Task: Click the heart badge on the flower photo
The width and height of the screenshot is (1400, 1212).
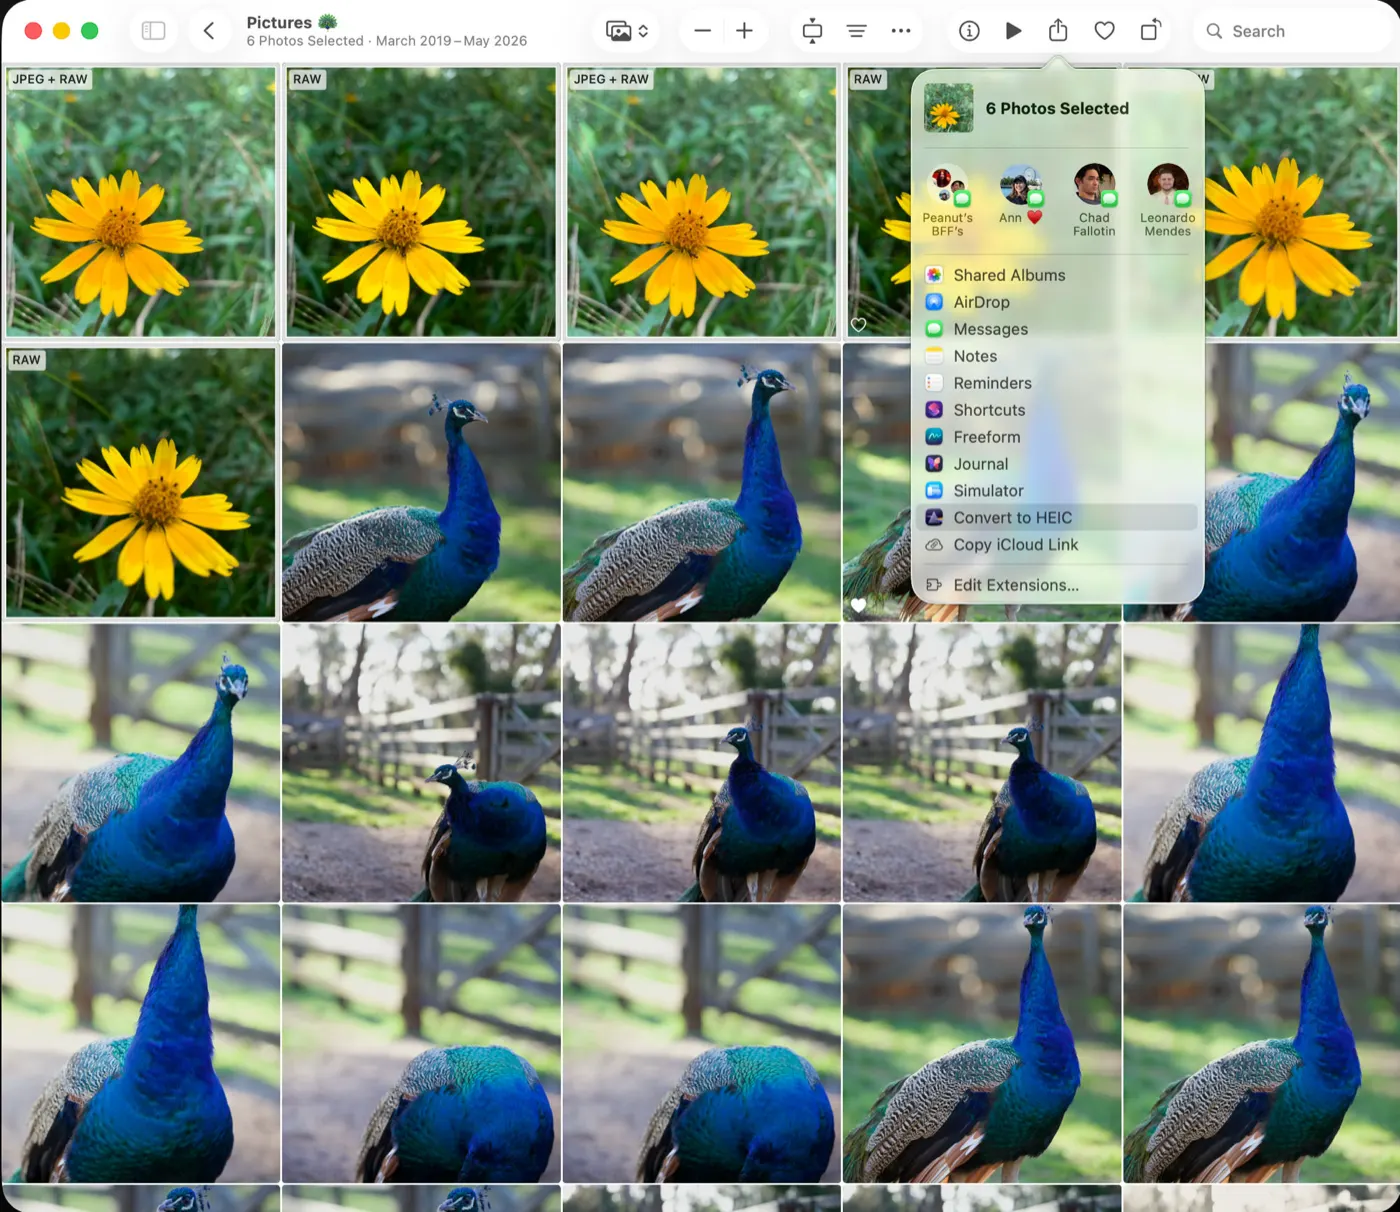Action: click(858, 325)
